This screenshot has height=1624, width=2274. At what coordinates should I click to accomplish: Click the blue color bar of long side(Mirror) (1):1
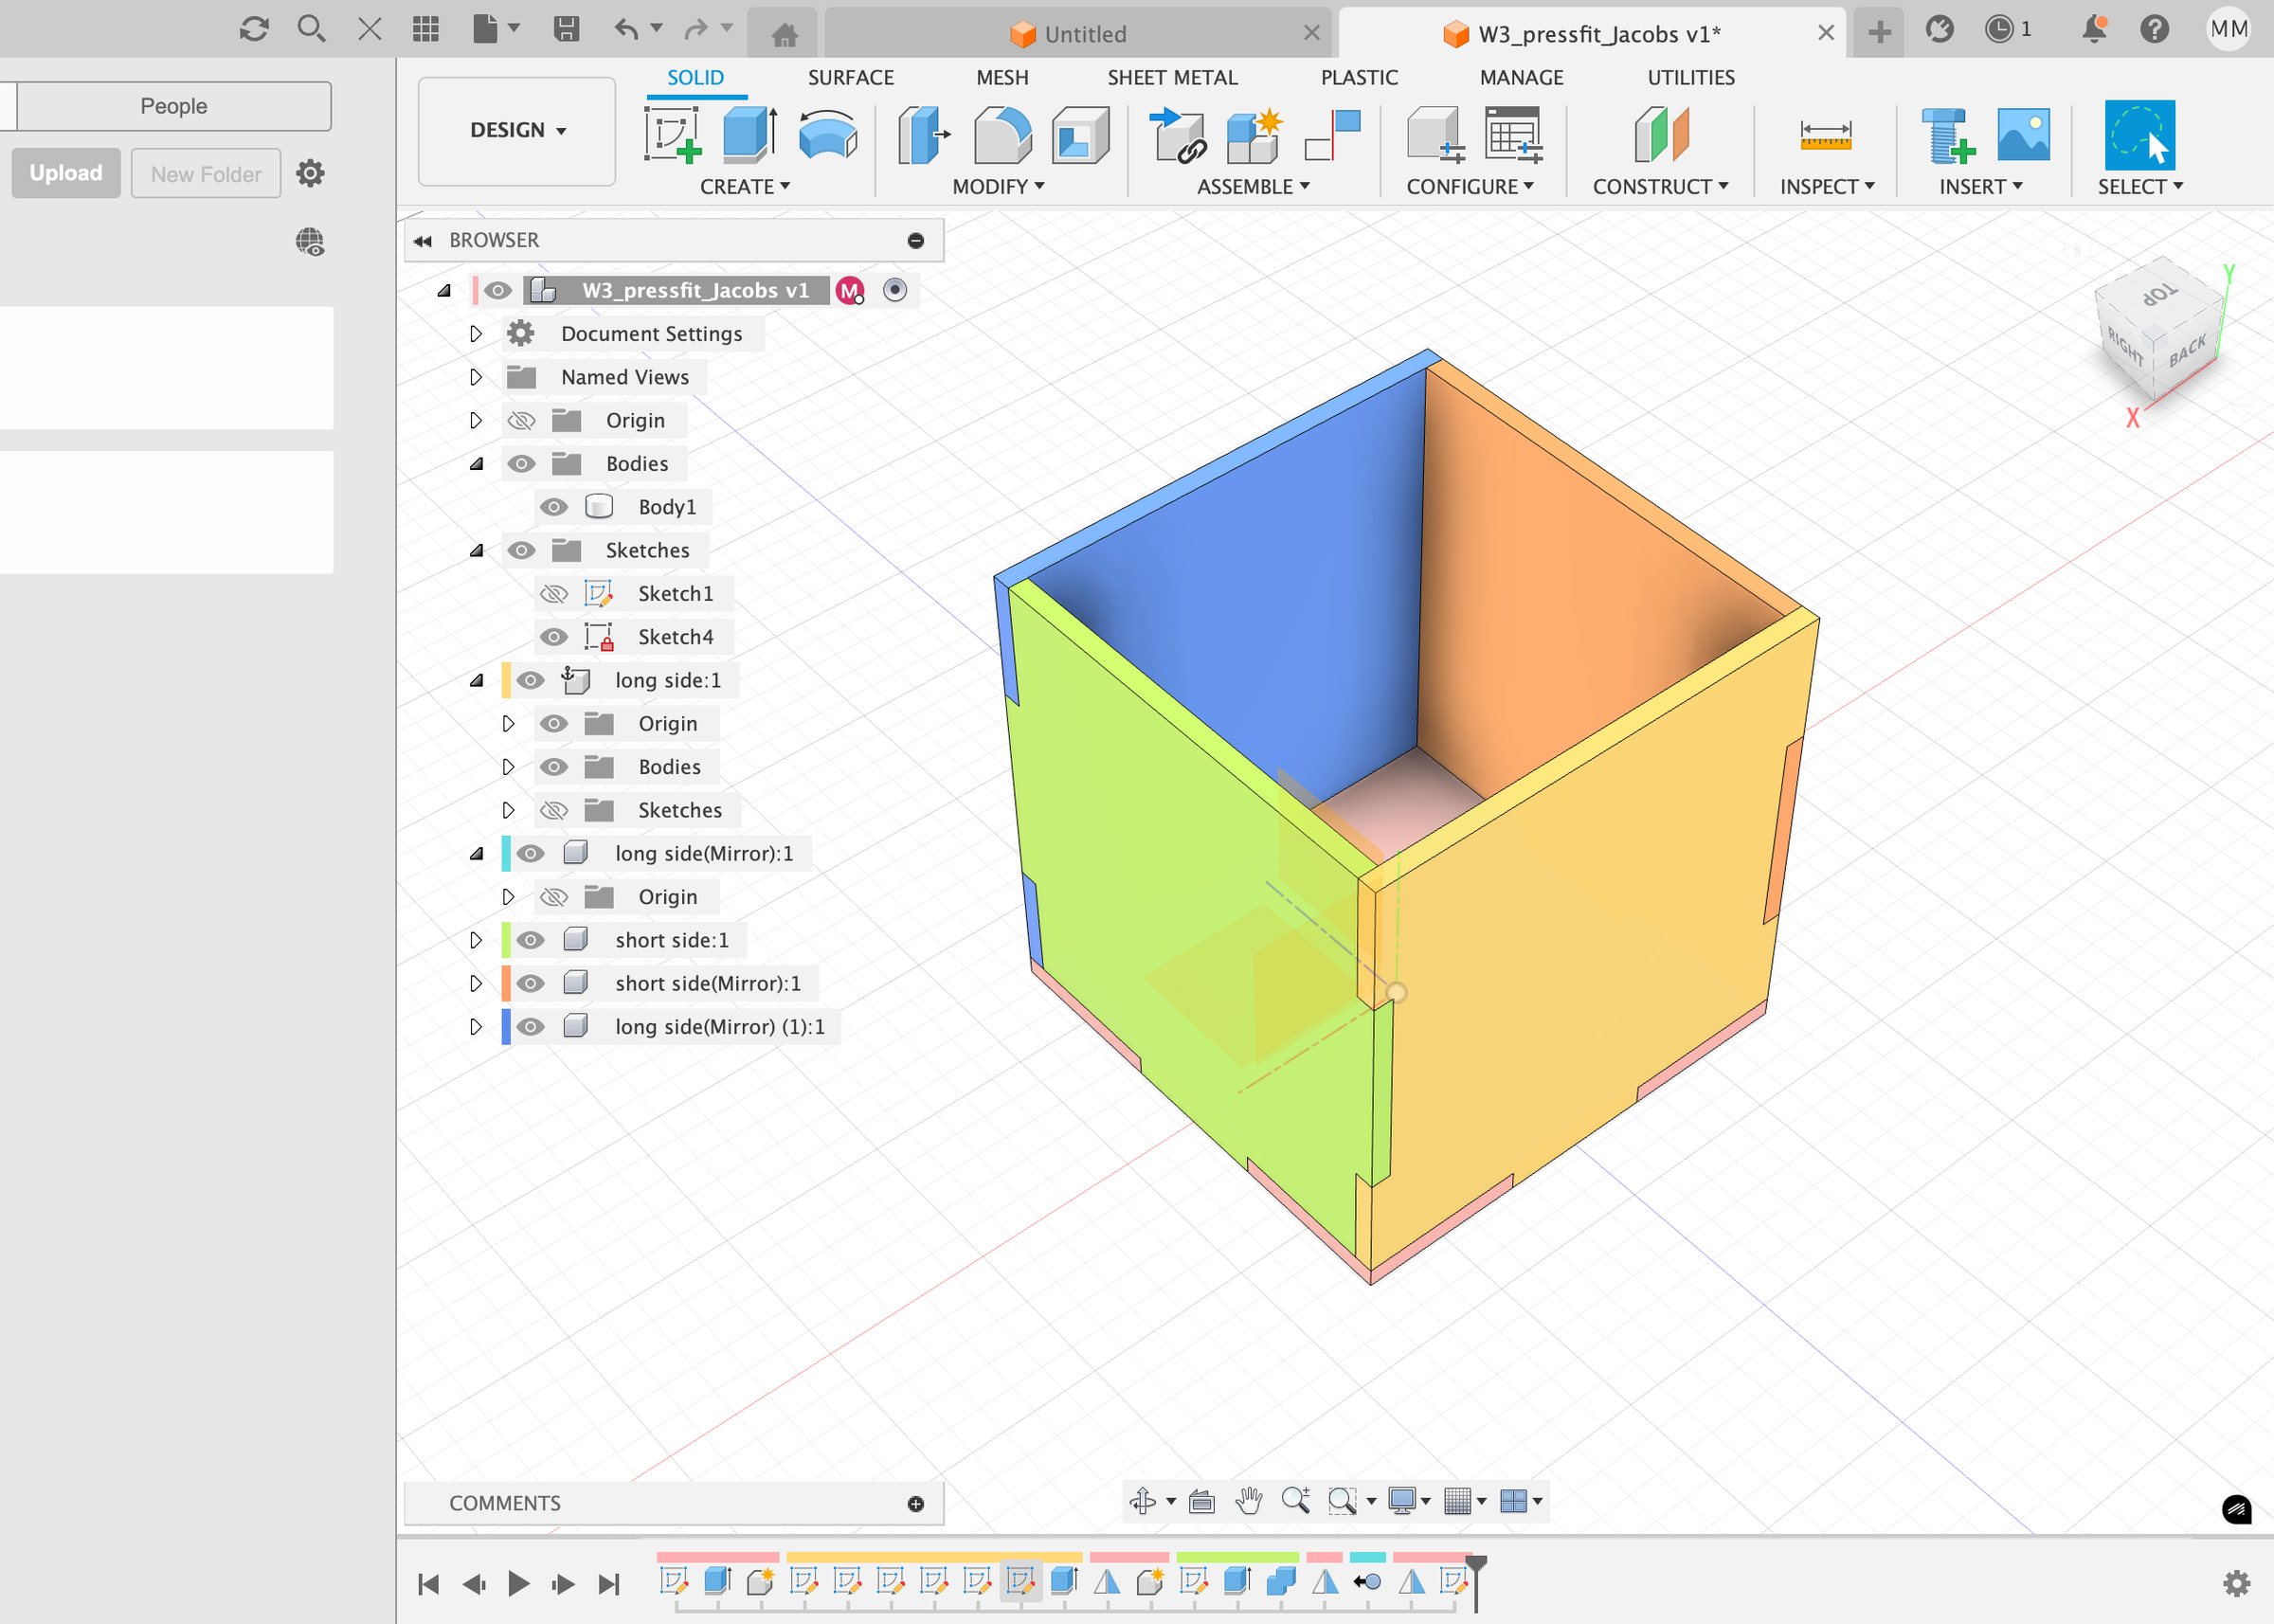click(506, 1027)
